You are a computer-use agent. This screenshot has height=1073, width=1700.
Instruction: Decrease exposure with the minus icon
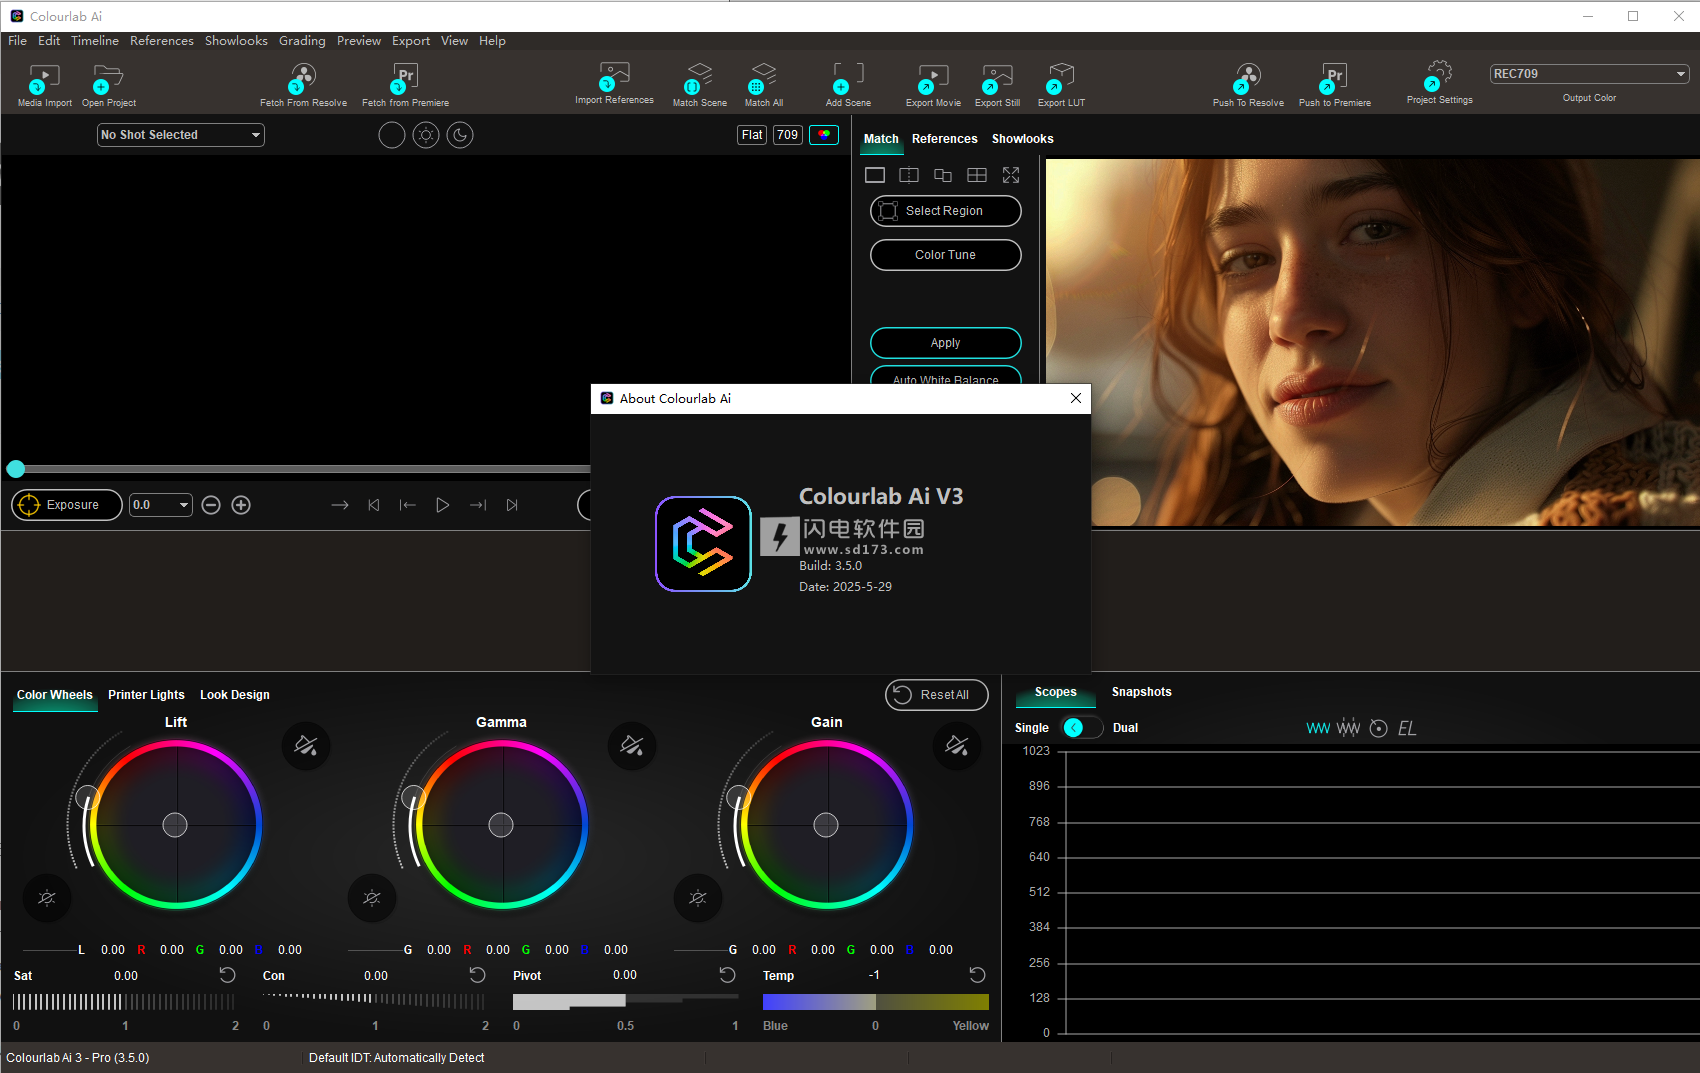211,505
